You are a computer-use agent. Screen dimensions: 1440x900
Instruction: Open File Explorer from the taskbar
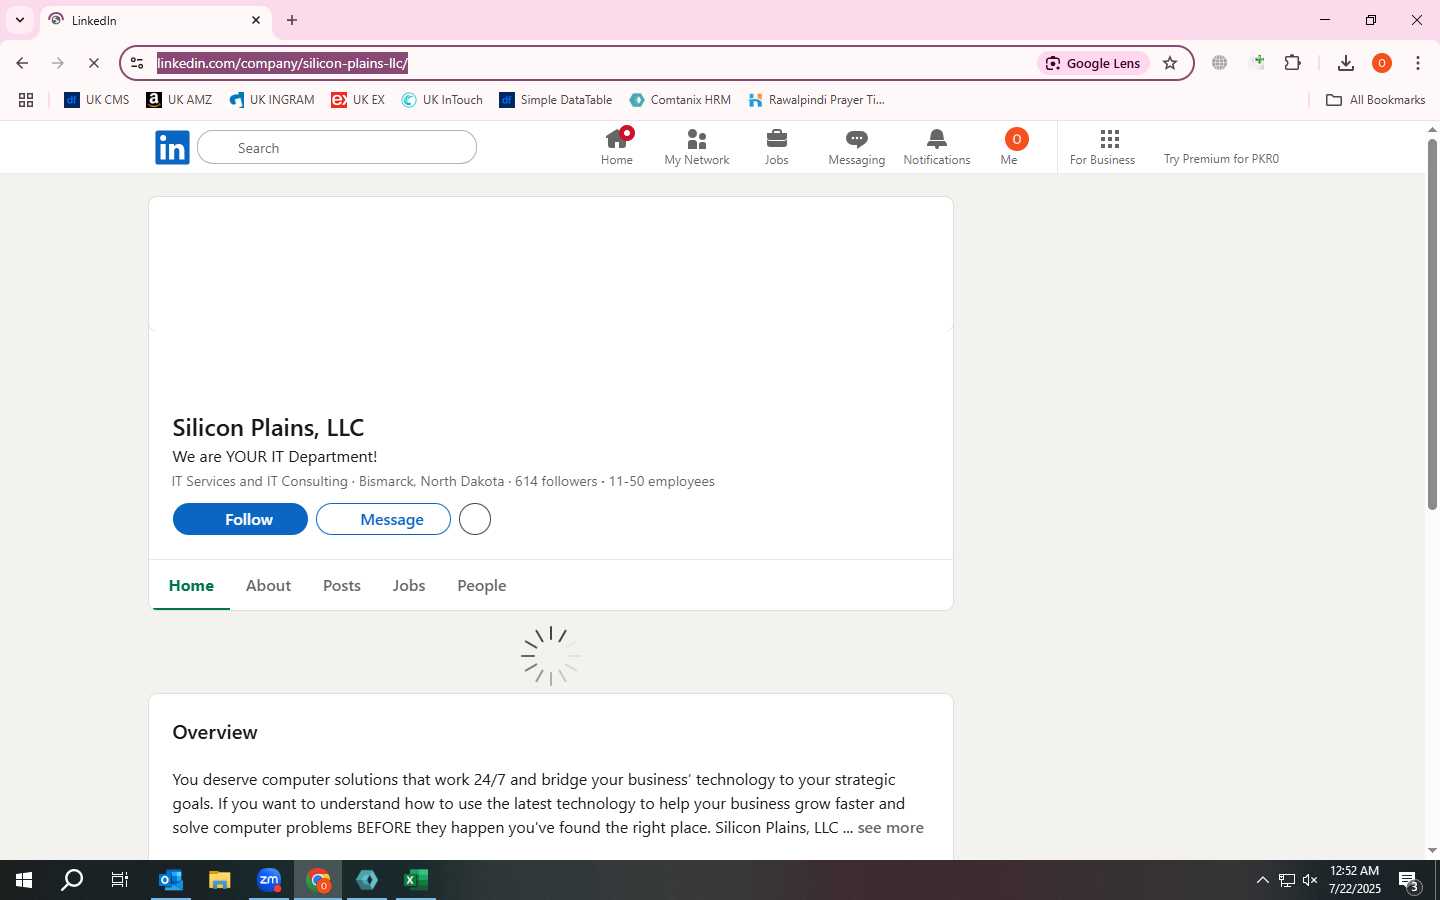(x=220, y=880)
